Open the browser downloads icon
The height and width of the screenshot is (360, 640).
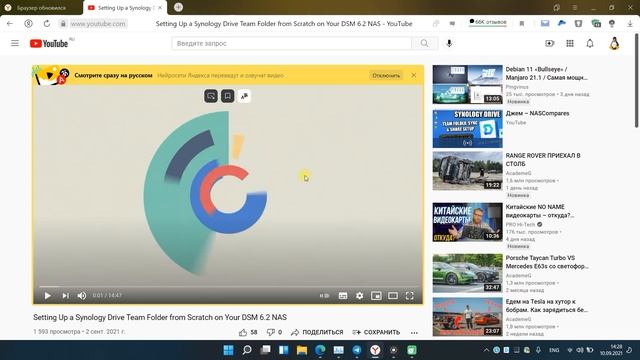tap(630, 24)
